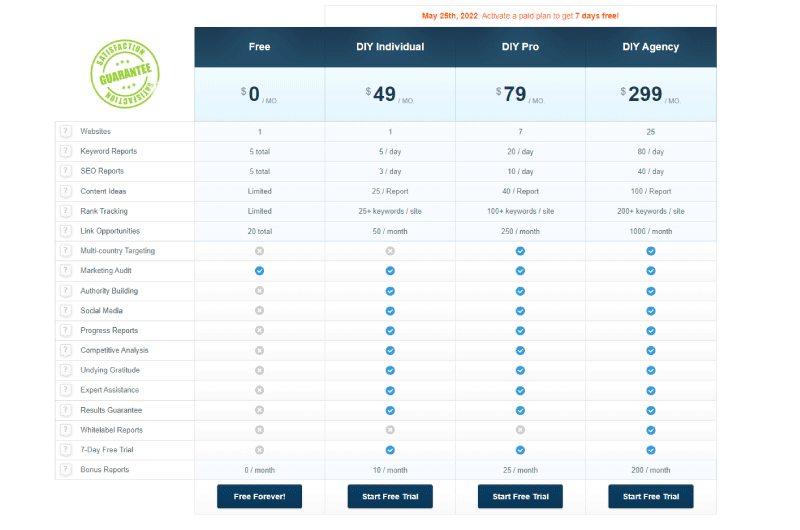
Task: Click the help icon beside Marketing Audit
Action: point(65,271)
